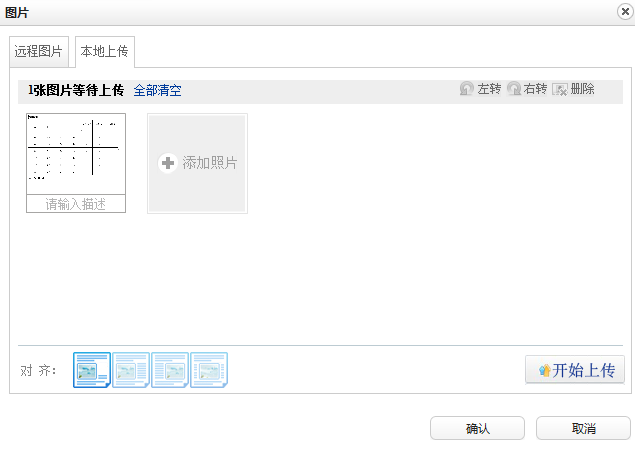Image resolution: width=635 pixels, height=455 pixels.
Task: Choose the centered image alignment icon
Action: tap(208, 370)
